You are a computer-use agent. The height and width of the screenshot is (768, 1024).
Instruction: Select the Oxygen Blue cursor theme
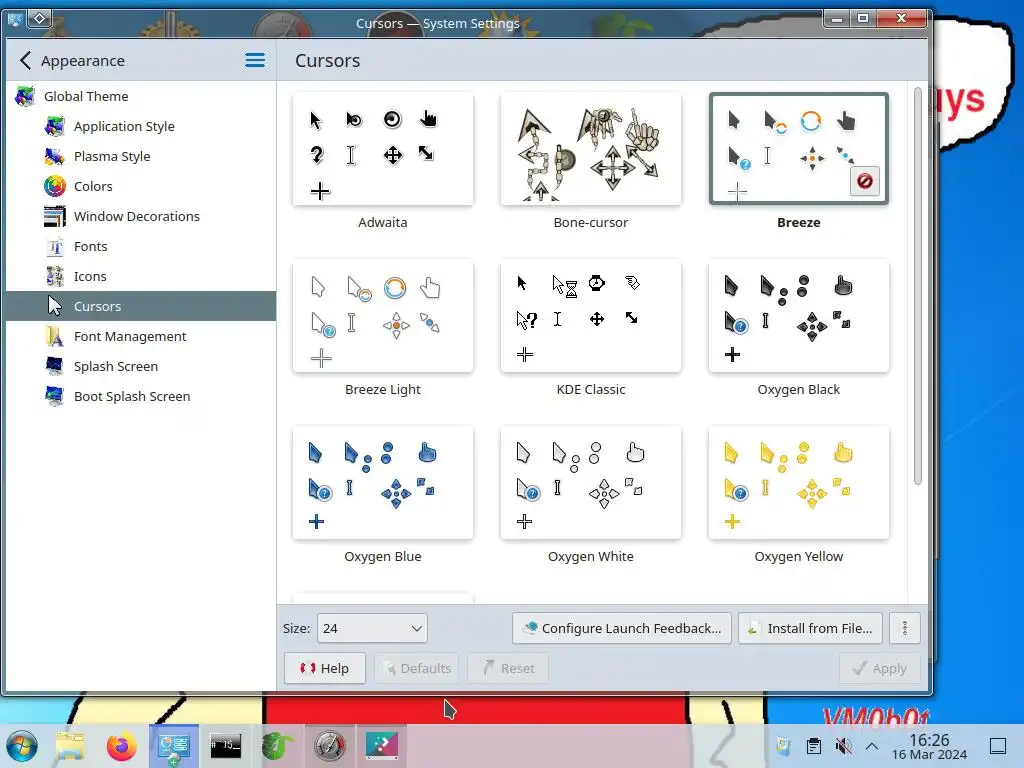(383, 484)
